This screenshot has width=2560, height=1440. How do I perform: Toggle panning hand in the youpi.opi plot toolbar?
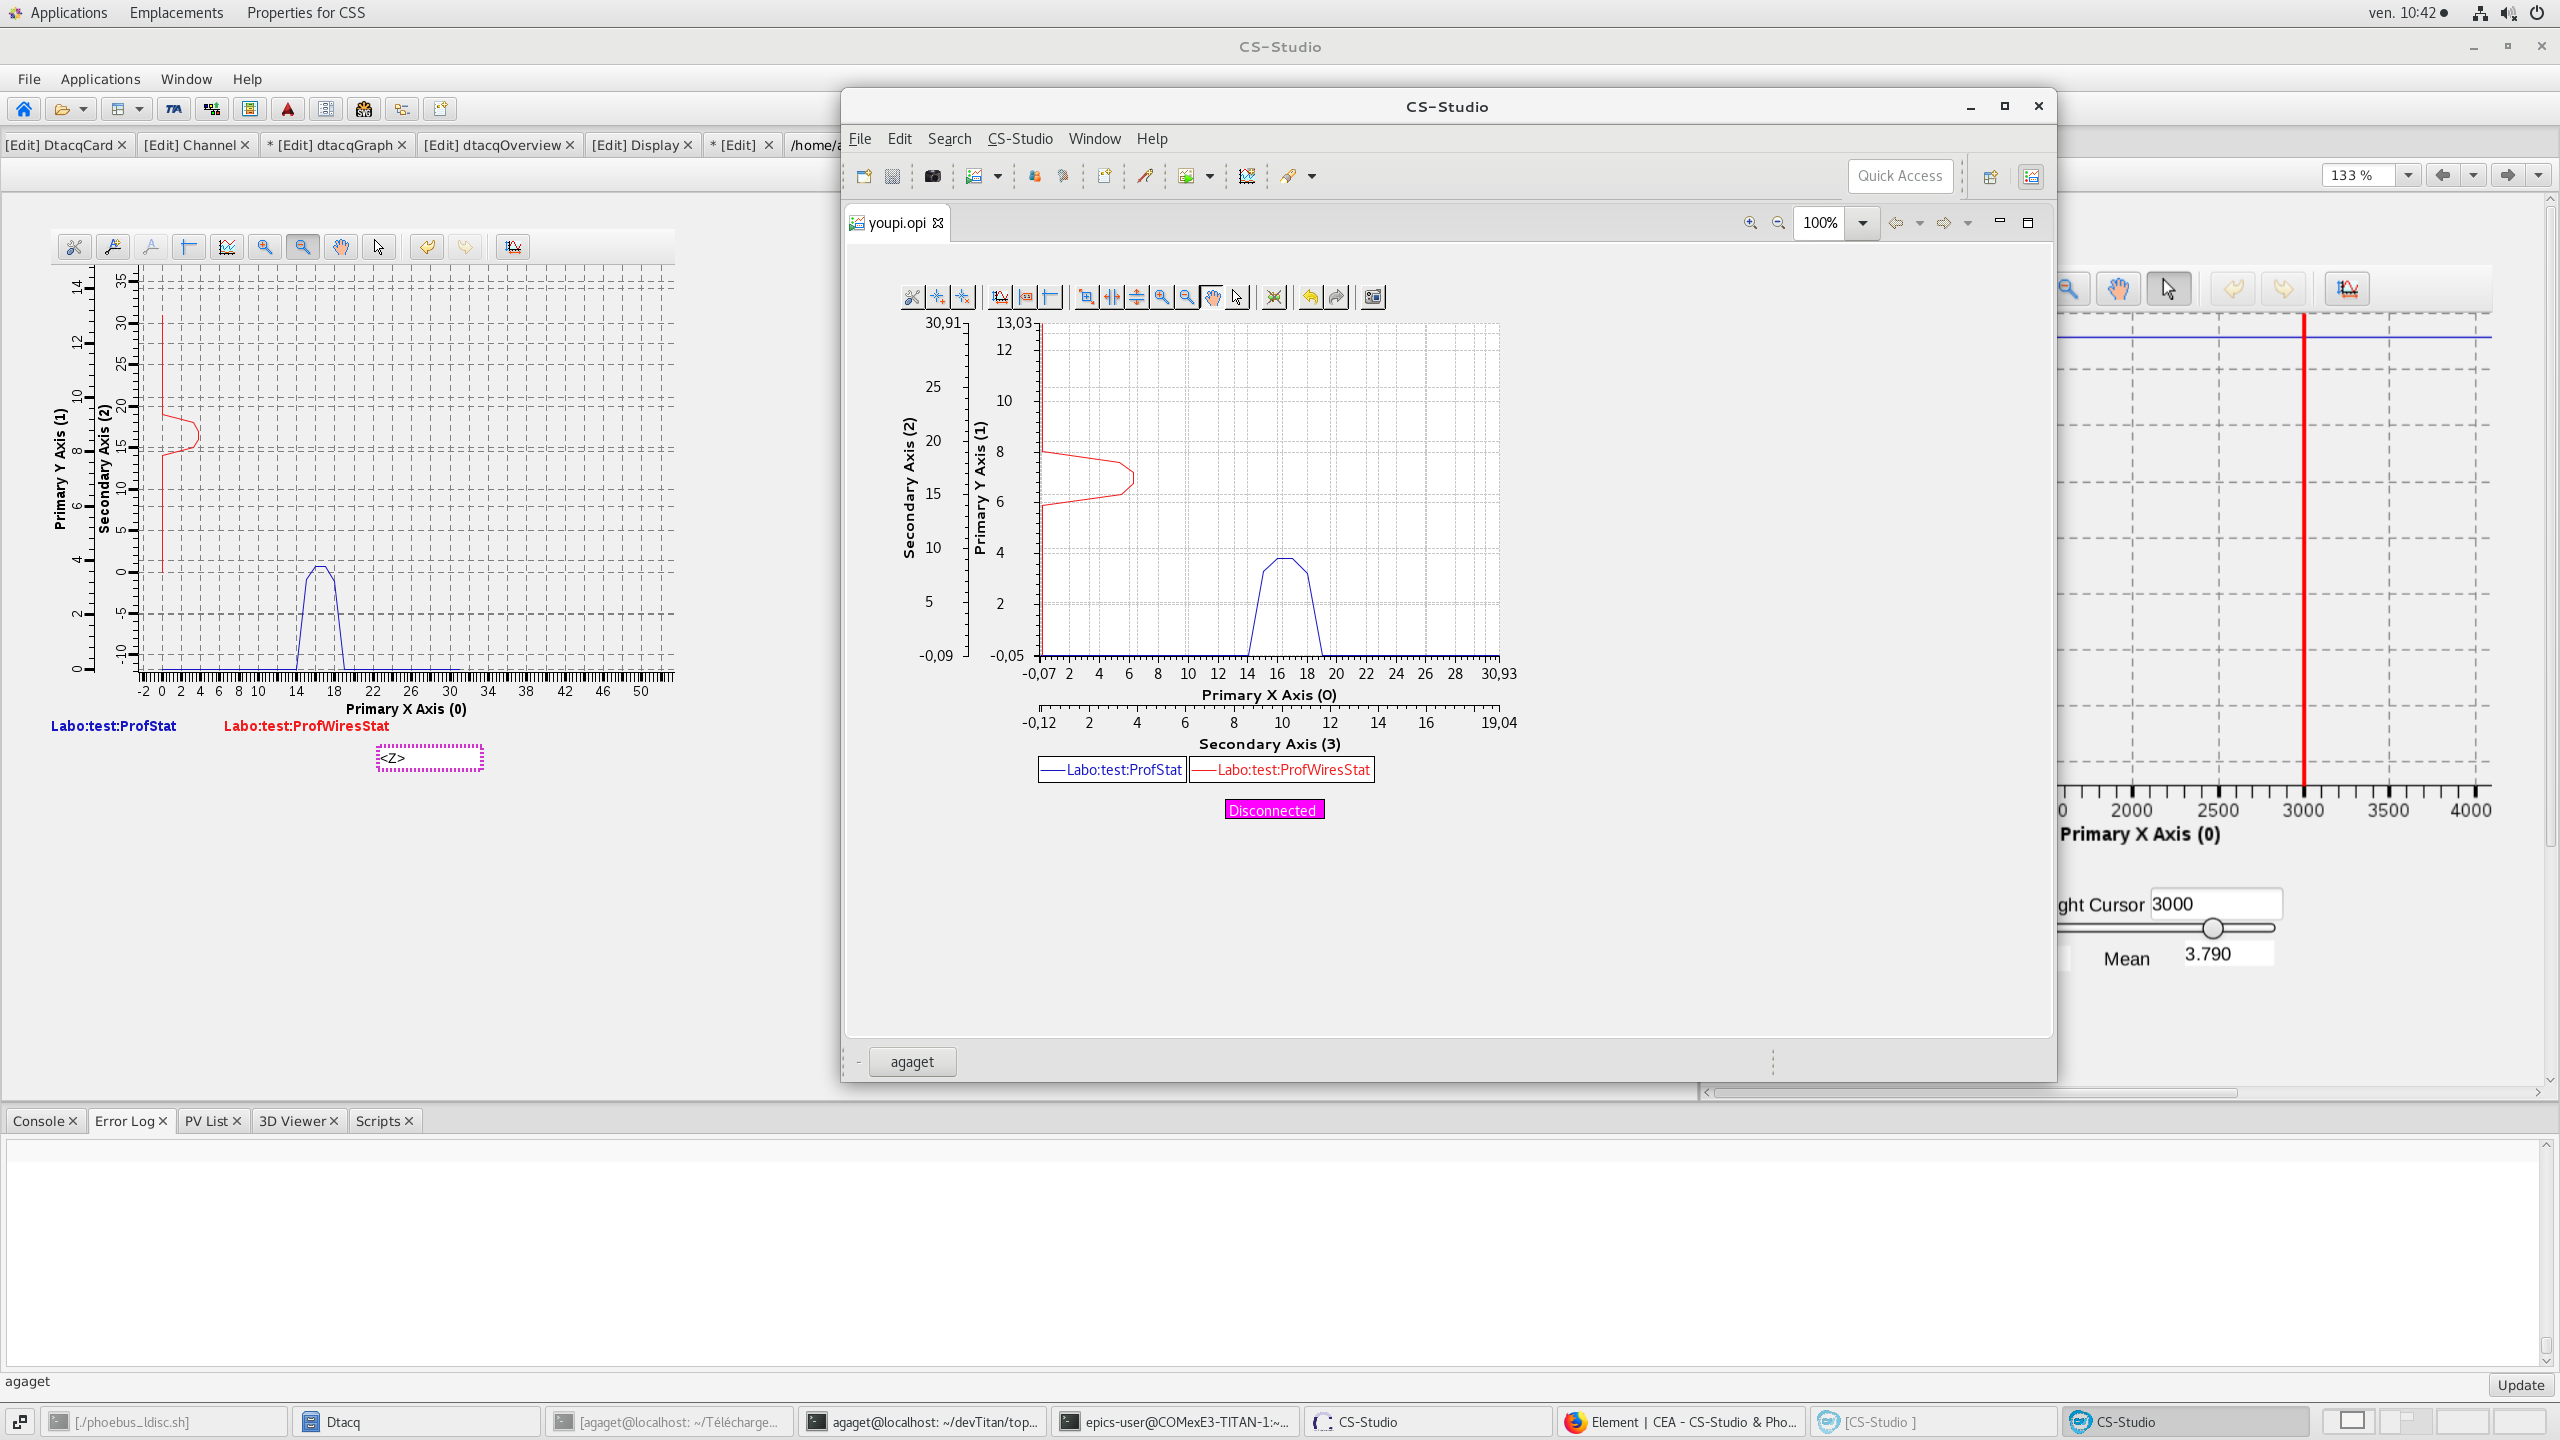(1212, 297)
